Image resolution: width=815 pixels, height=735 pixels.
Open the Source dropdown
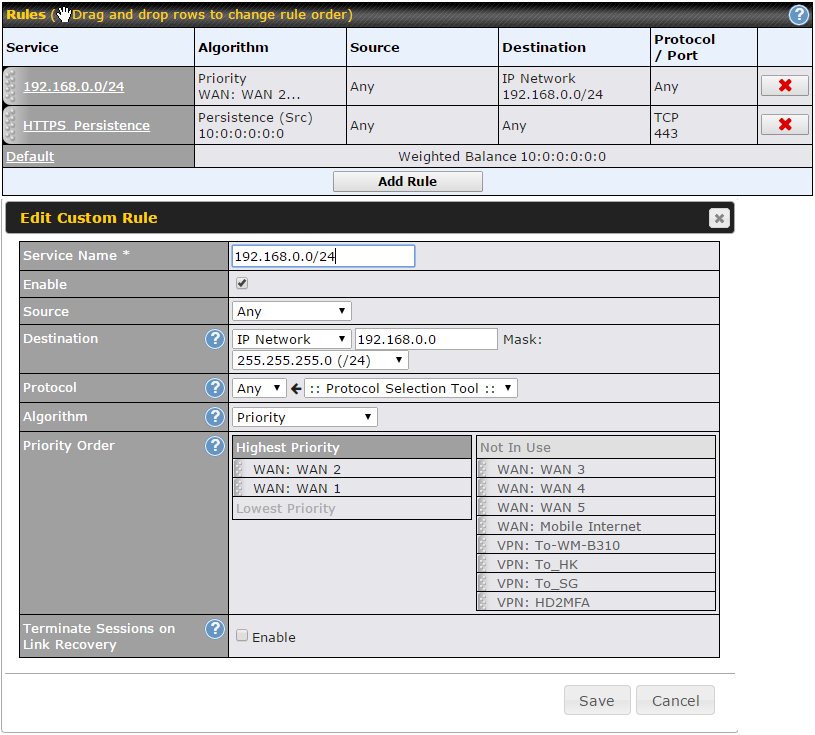click(292, 311)
